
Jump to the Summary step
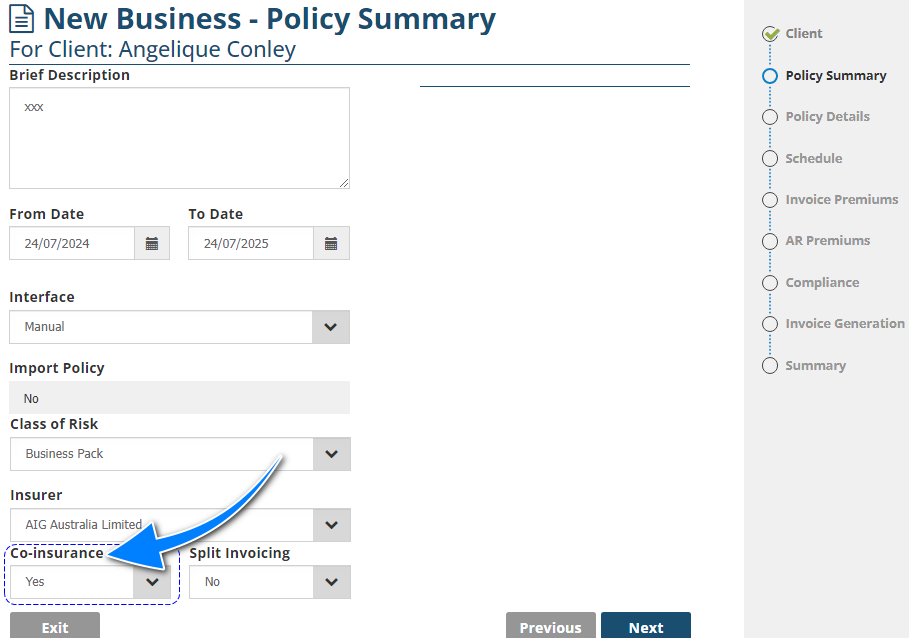click(x=815, y=366)
